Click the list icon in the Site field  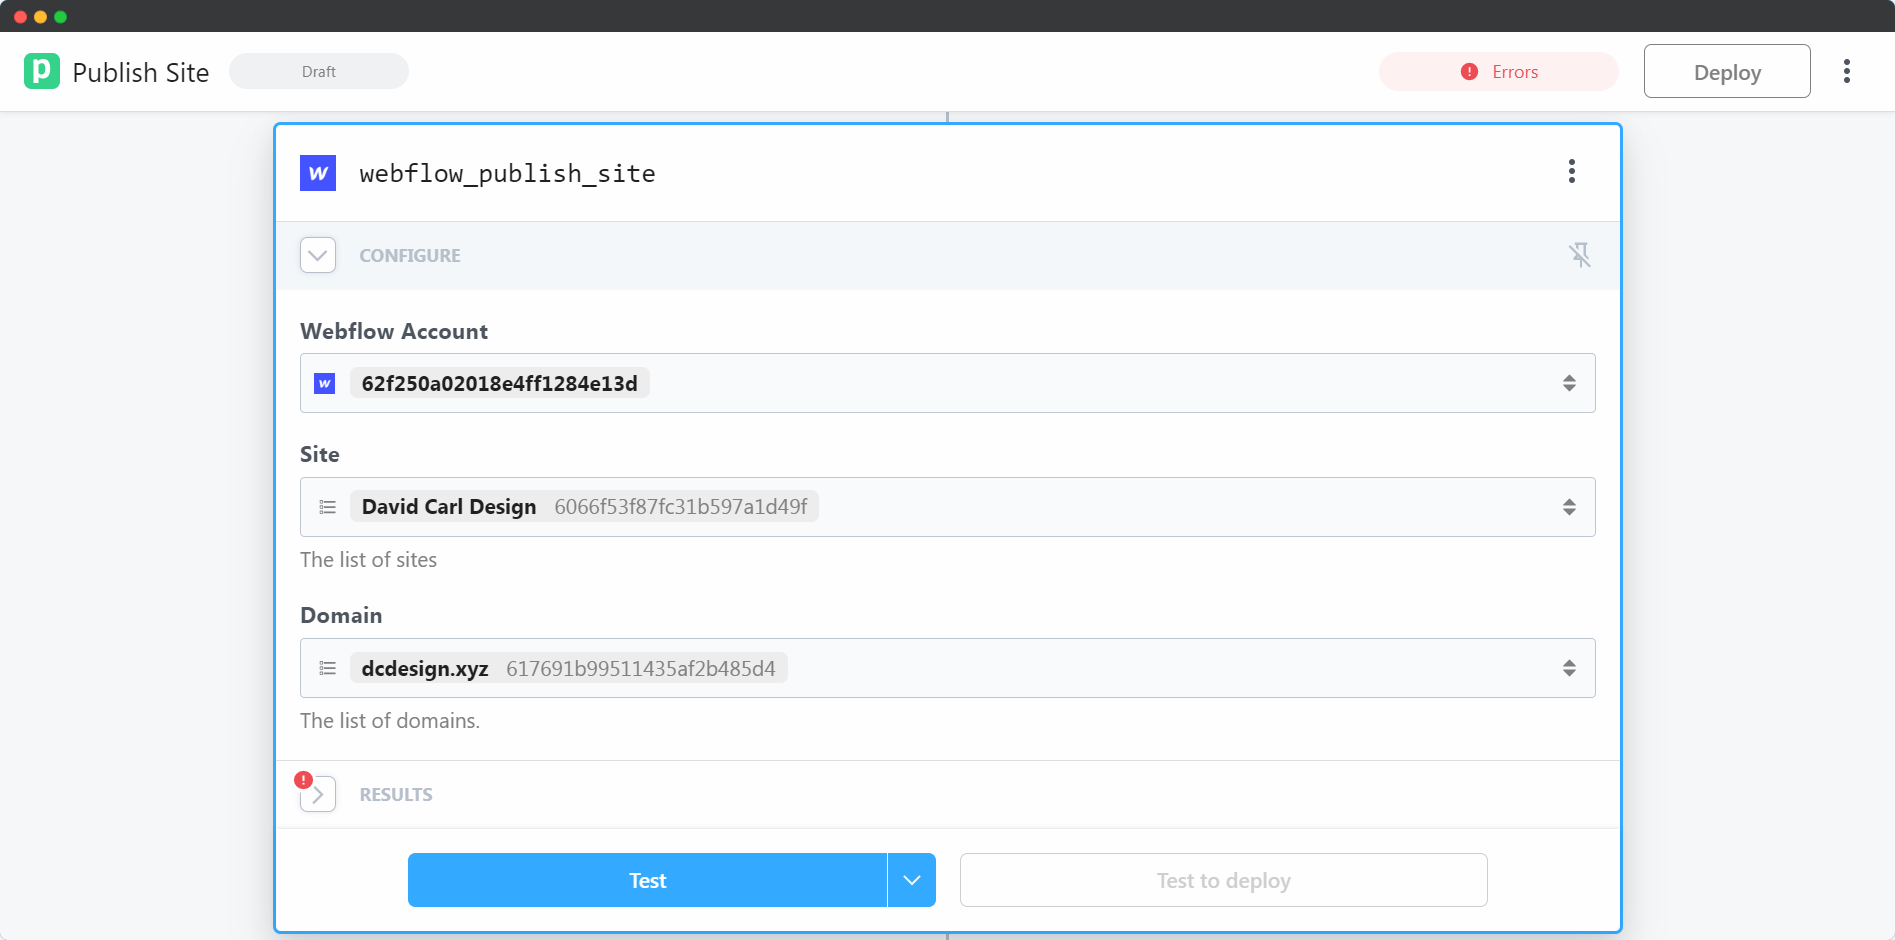pyautogui.click(x=326, y=507)
